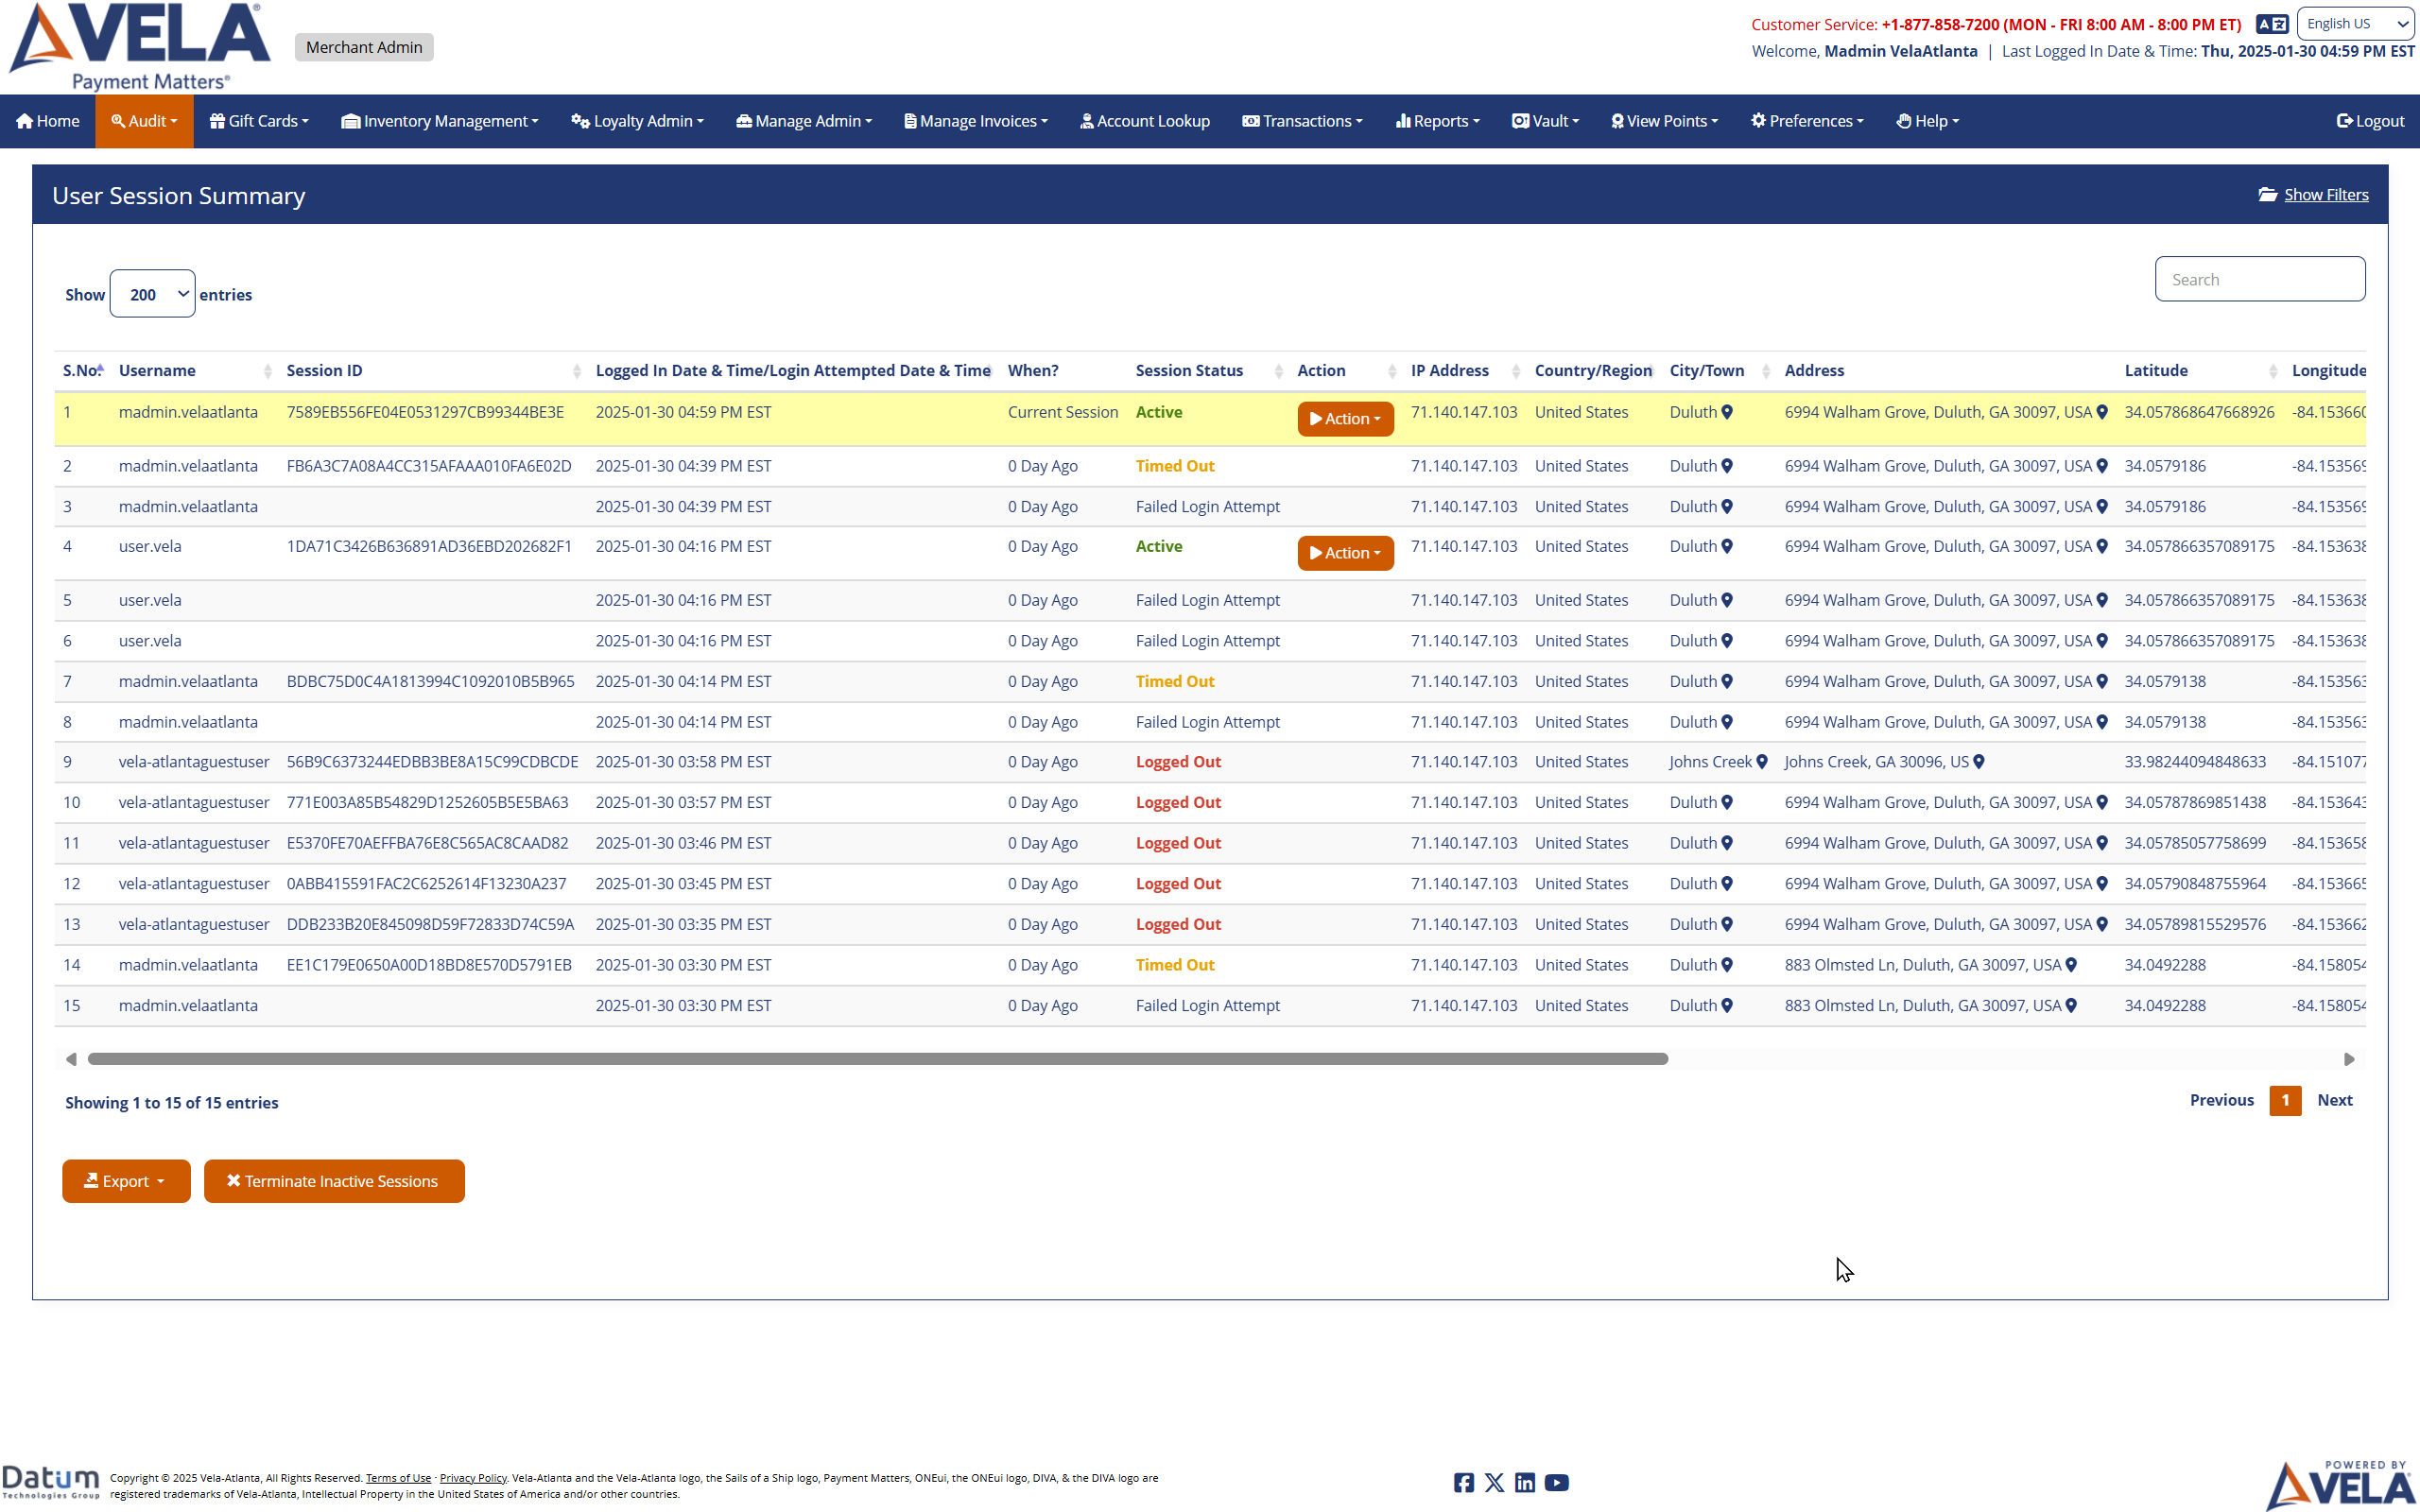This screenshot has height=1512, width=2420.
Task: Click the right arrow of the horizontal scrollbar
Action: (2349, 1059)
